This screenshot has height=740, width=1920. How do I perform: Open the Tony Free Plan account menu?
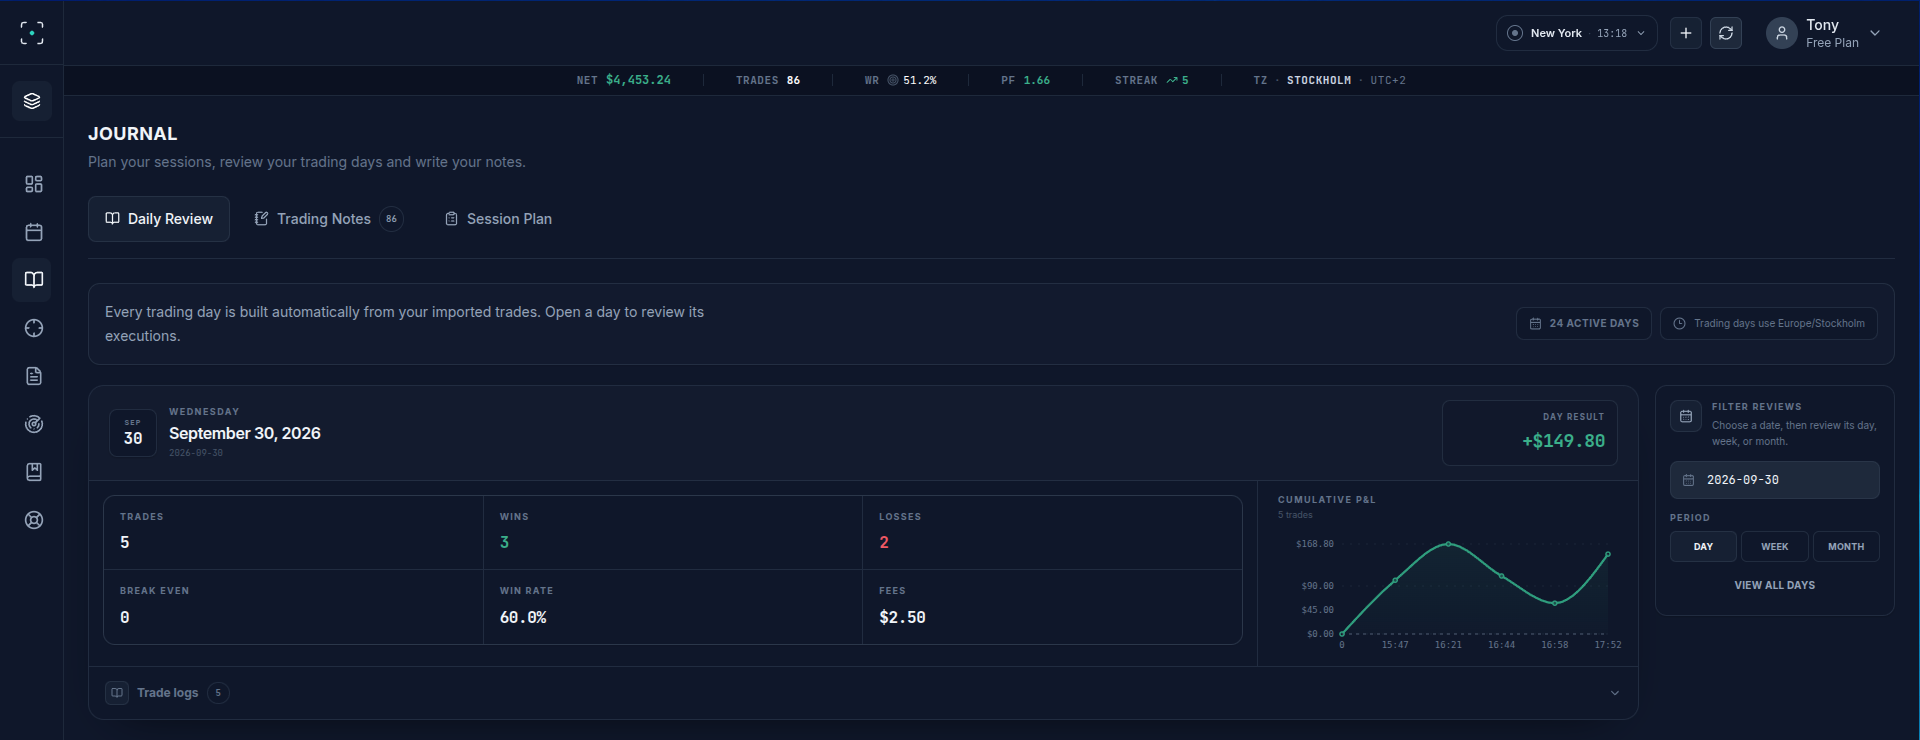point(1824,33)
